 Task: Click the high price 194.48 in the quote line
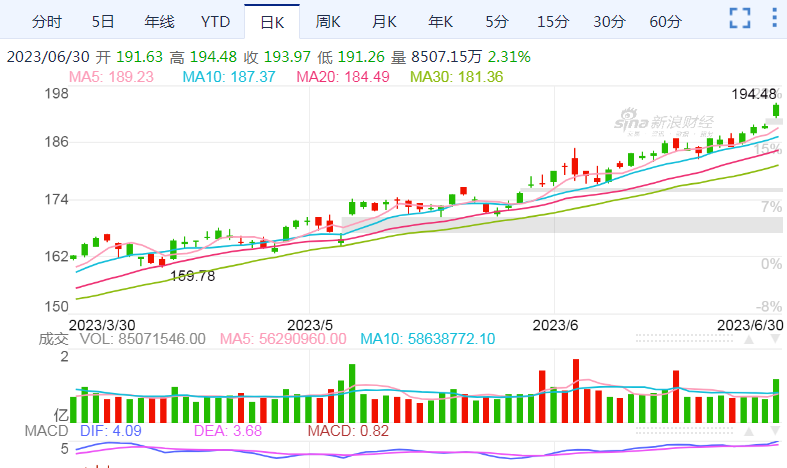pos(213,57)
